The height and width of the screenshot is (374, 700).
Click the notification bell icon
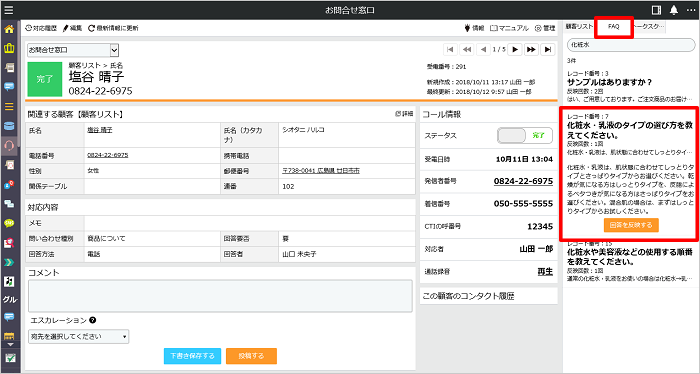click(x=674, y=9)
